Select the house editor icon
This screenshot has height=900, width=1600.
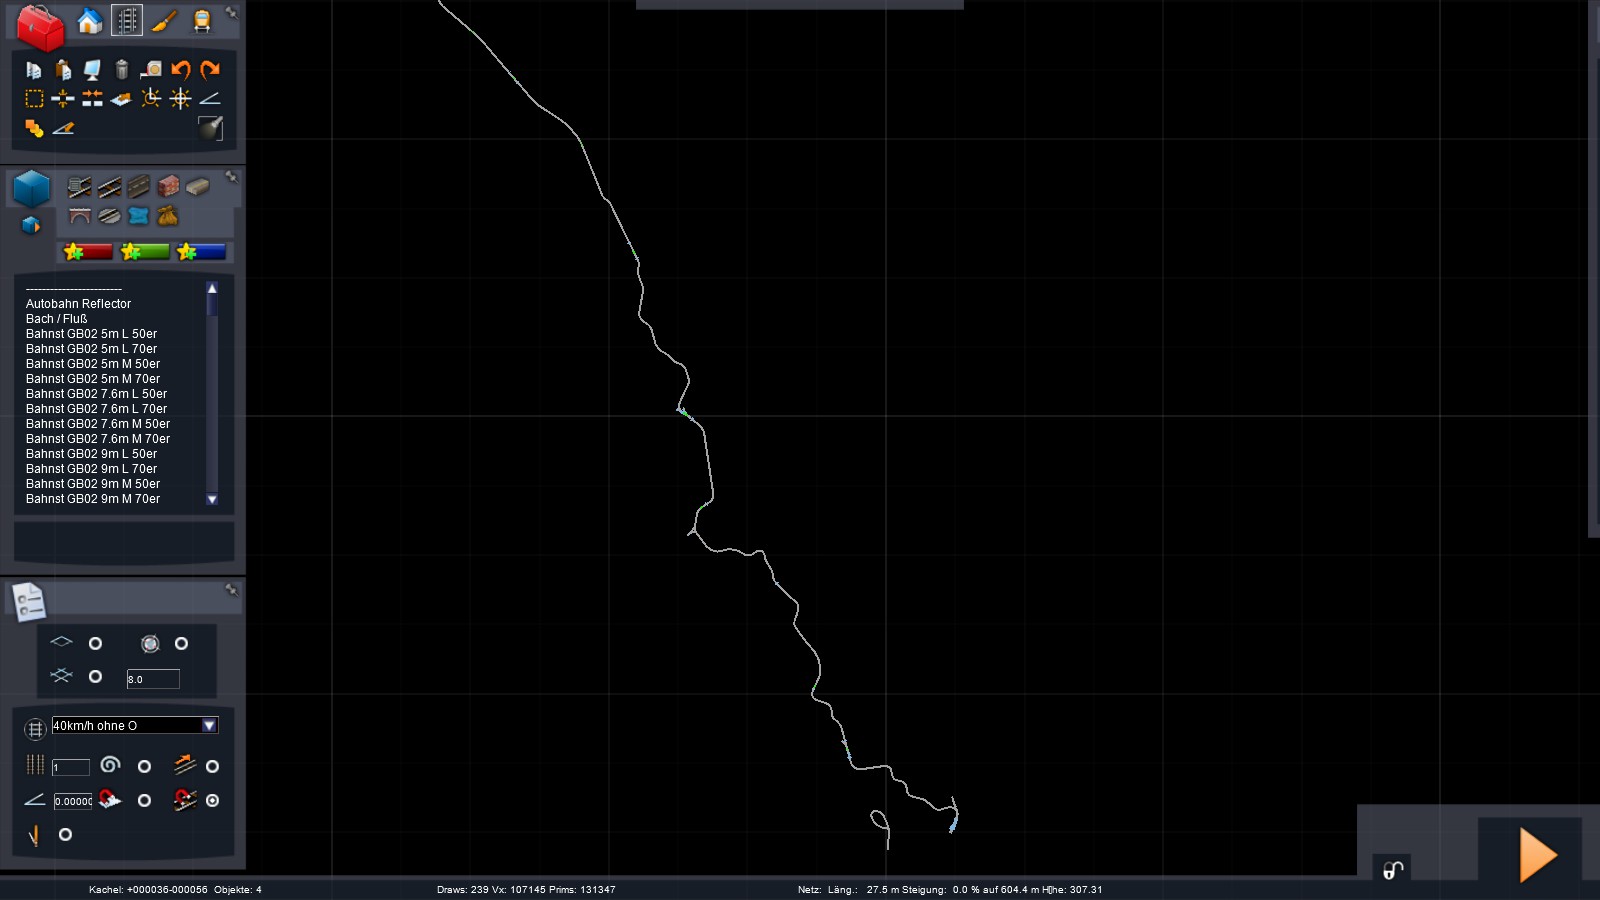(90, 21)
